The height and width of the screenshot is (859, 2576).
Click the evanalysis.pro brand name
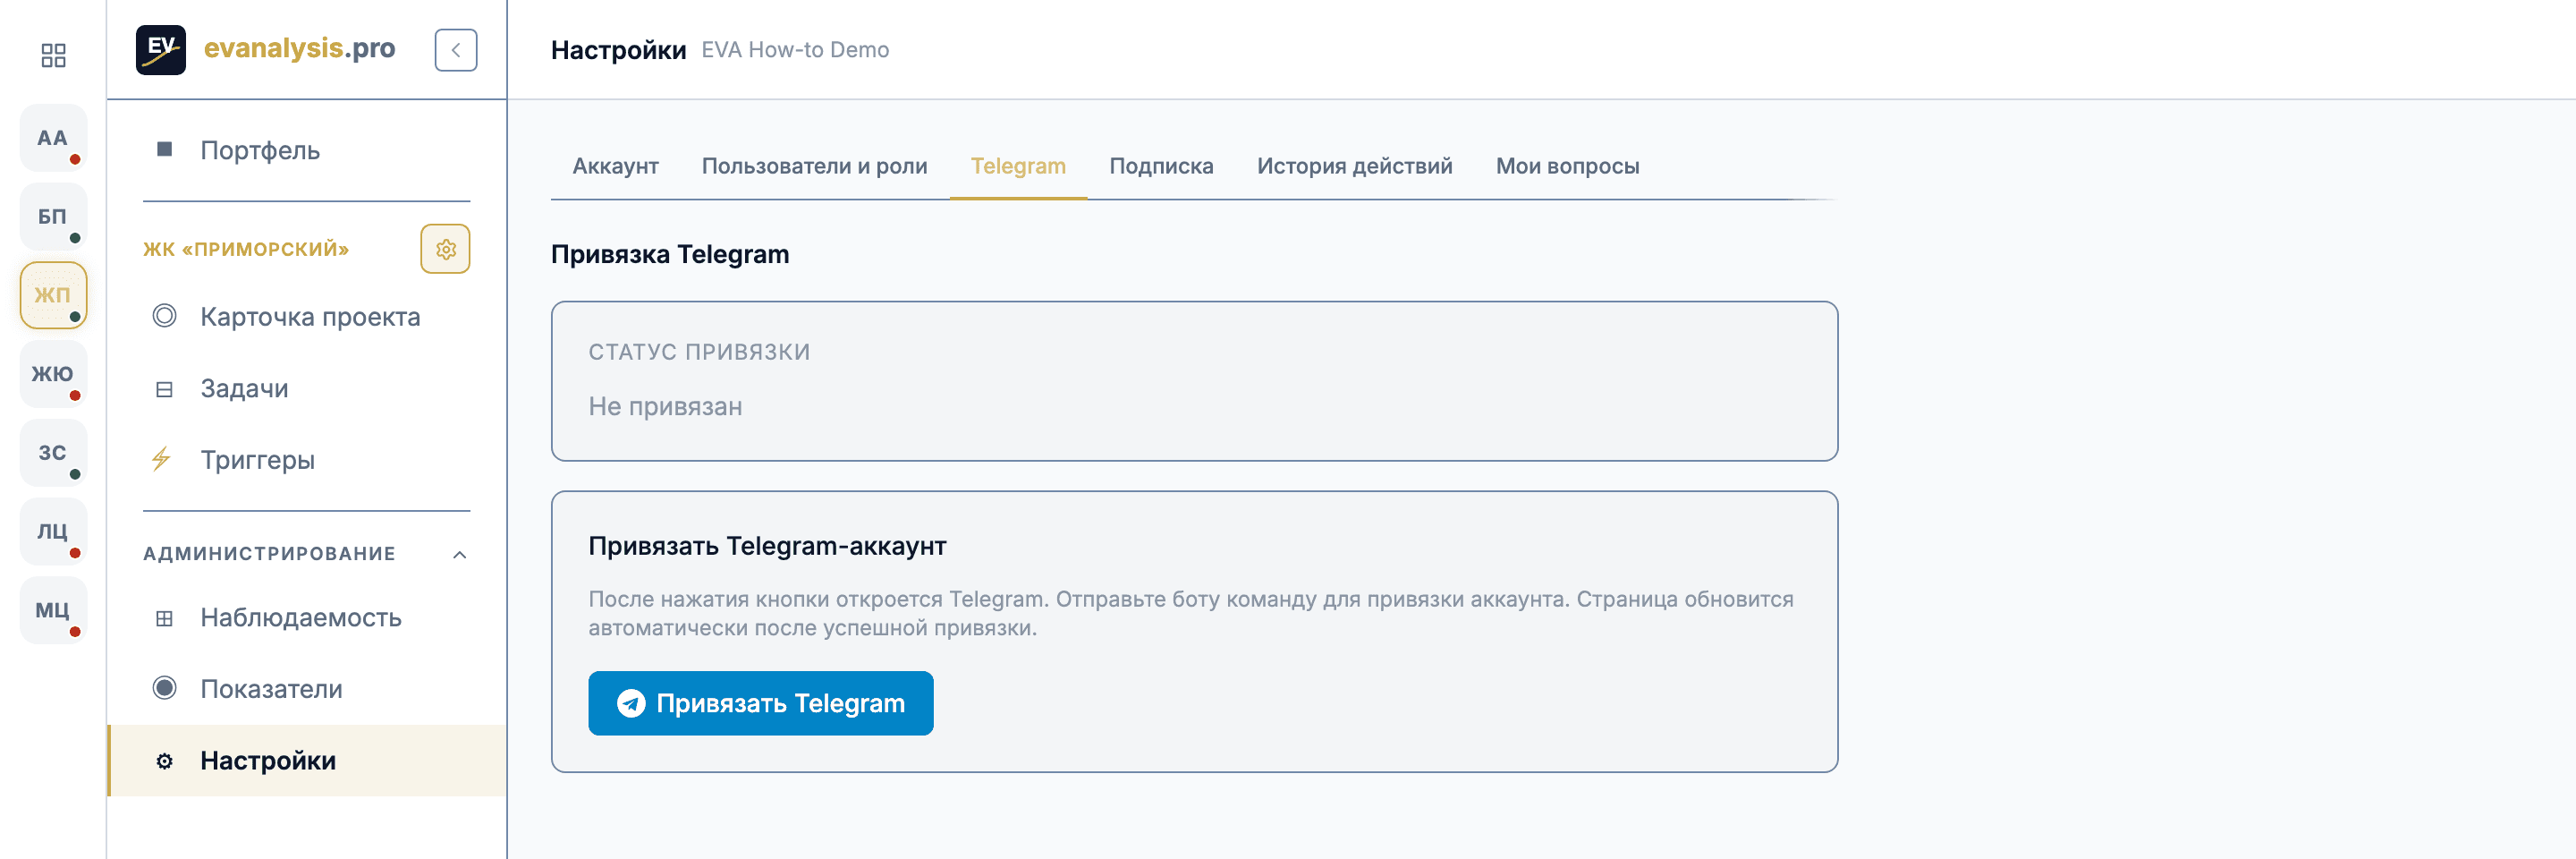(x=300, y=48)
